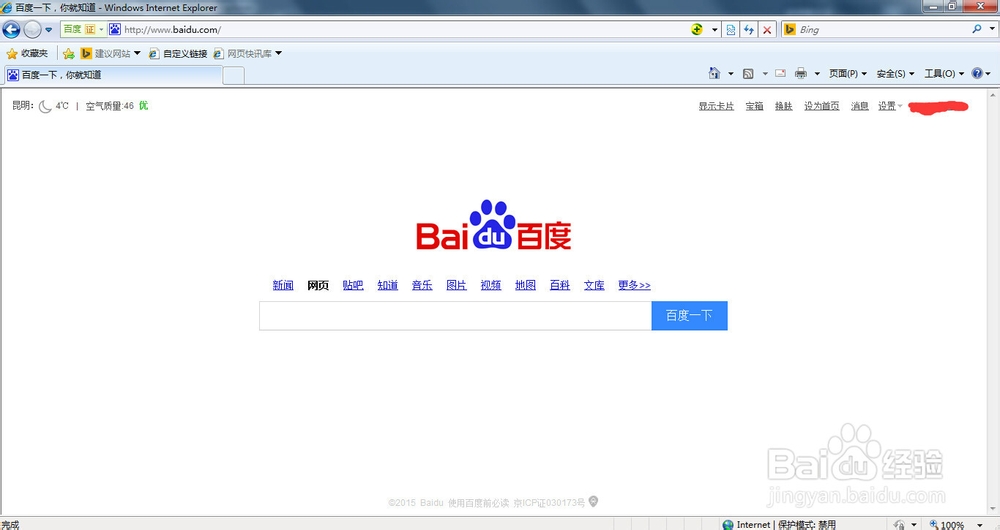This screenshot has height=530, width=1000.
Task: Select the 百度一下,你就知道 tab
Action: pos(114,75)
